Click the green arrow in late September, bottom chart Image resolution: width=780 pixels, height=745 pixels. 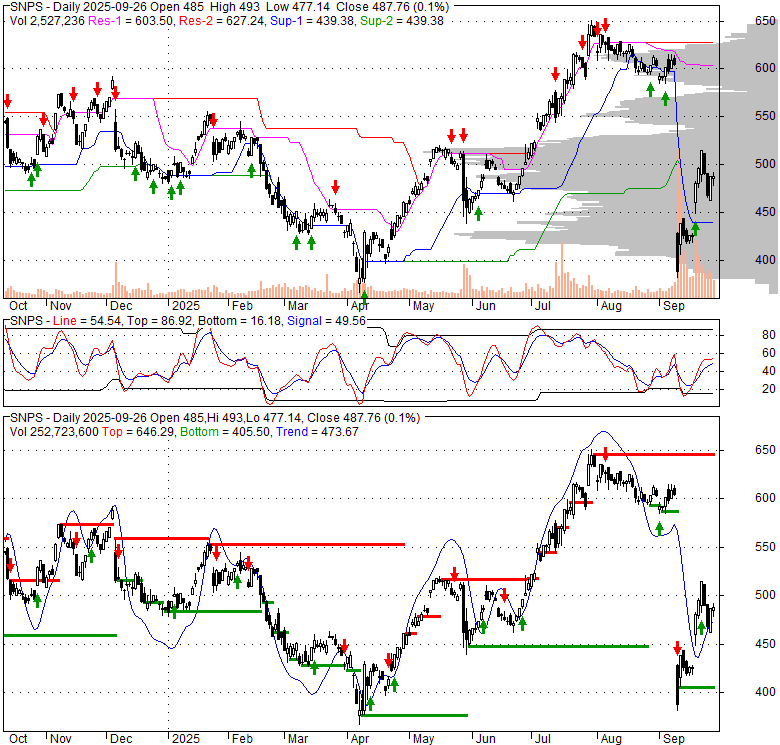(701, 628)
